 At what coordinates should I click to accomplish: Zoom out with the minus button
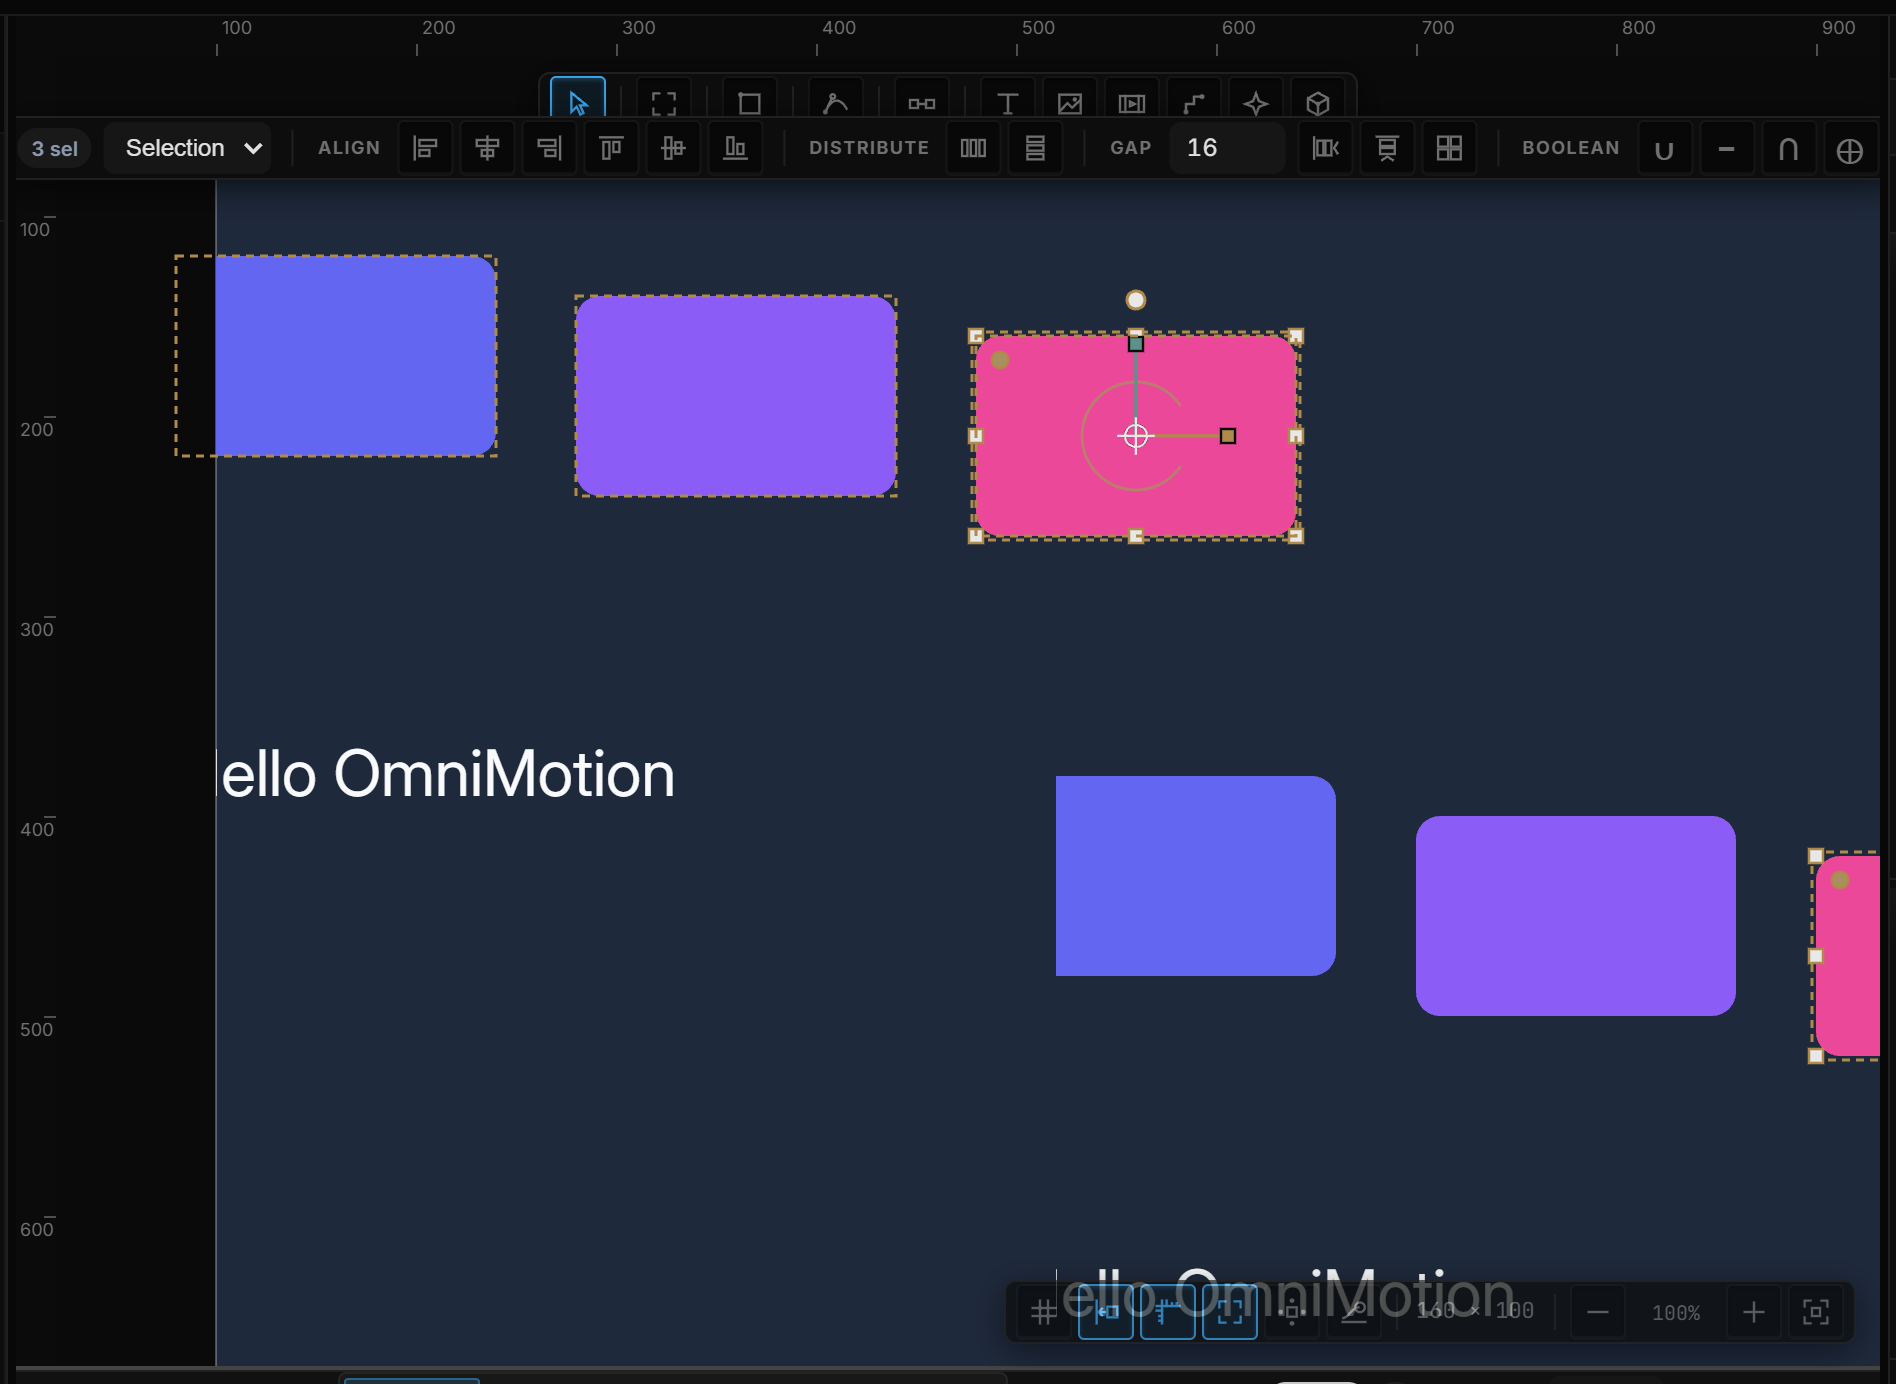pyautogui.click(x=1598, y=1312)
